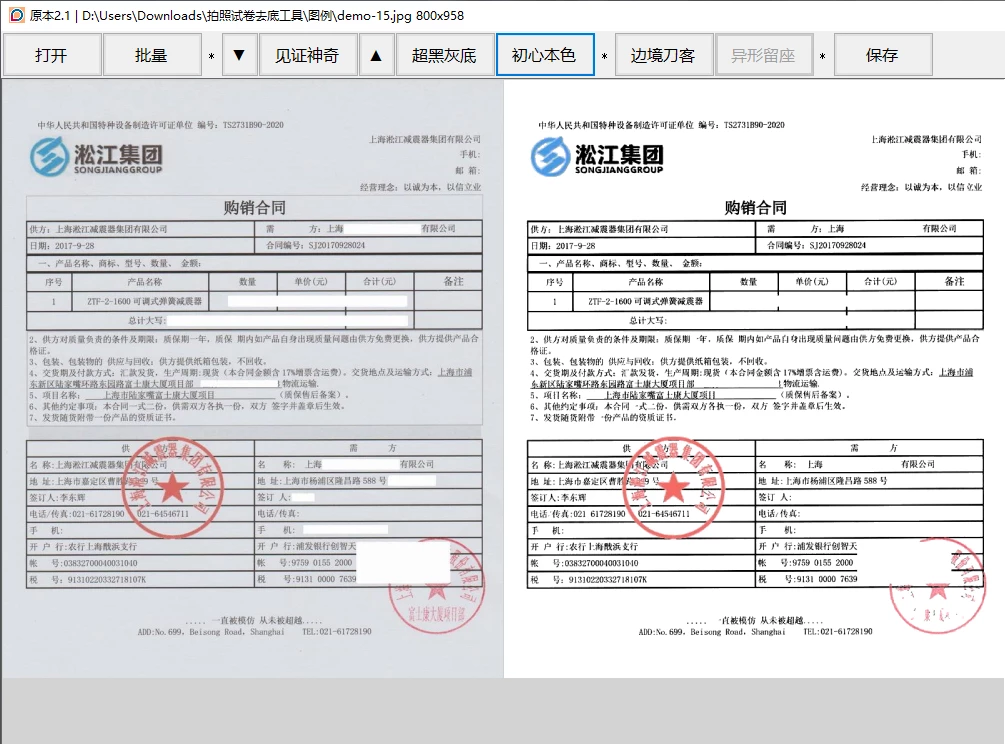Enable the 边境刀客 mode

663,56
